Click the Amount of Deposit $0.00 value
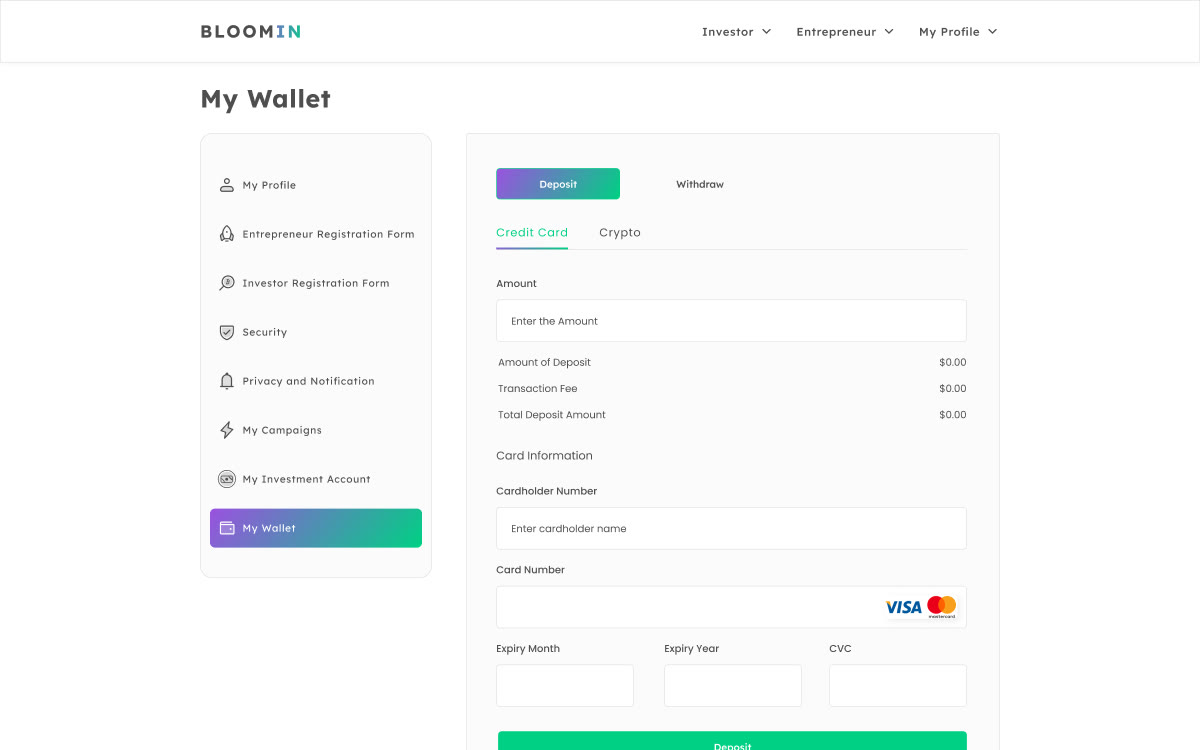The height and width of the screenshot is (750, 1200). [x=953, y=362]
